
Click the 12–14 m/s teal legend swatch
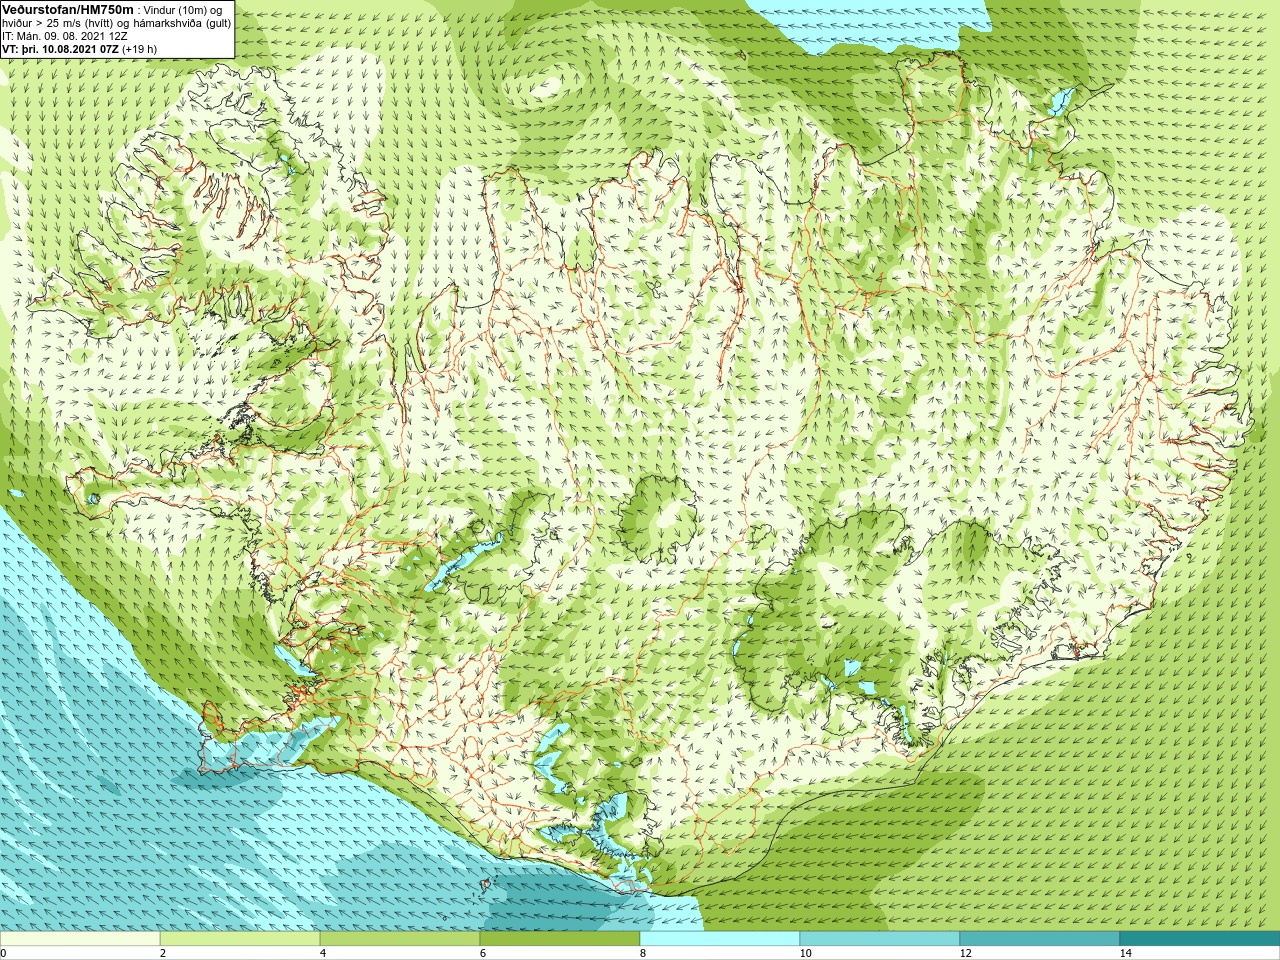pos(1040,939)
